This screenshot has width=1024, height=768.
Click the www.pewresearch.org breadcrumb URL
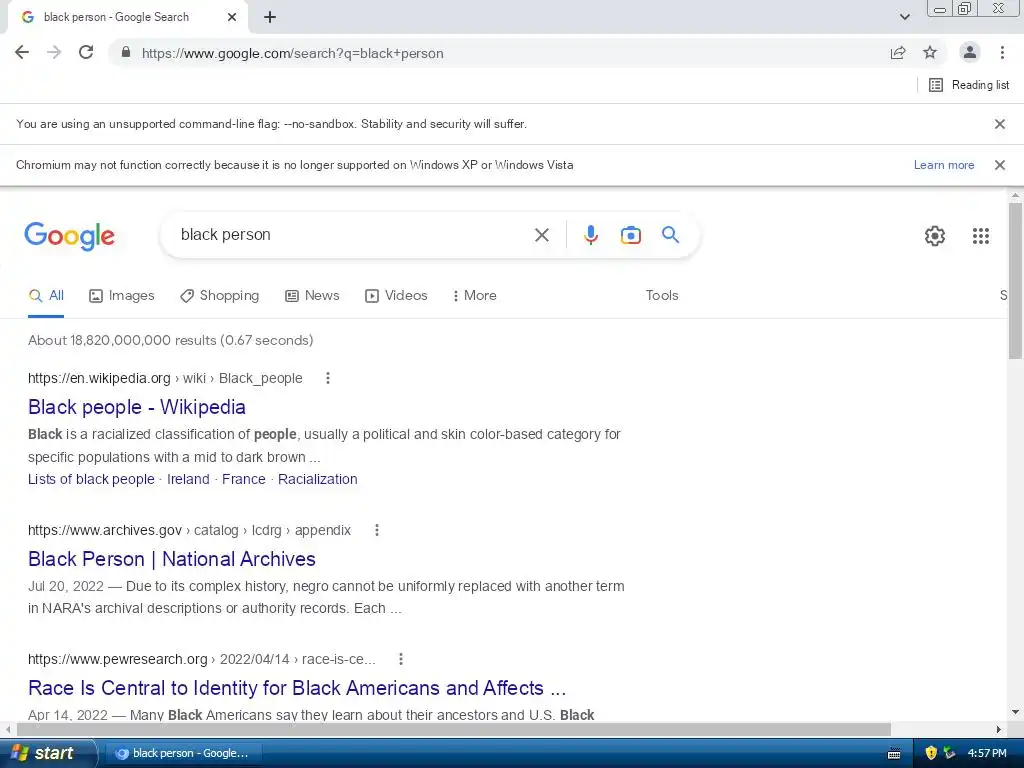click(x=202, y=660)
